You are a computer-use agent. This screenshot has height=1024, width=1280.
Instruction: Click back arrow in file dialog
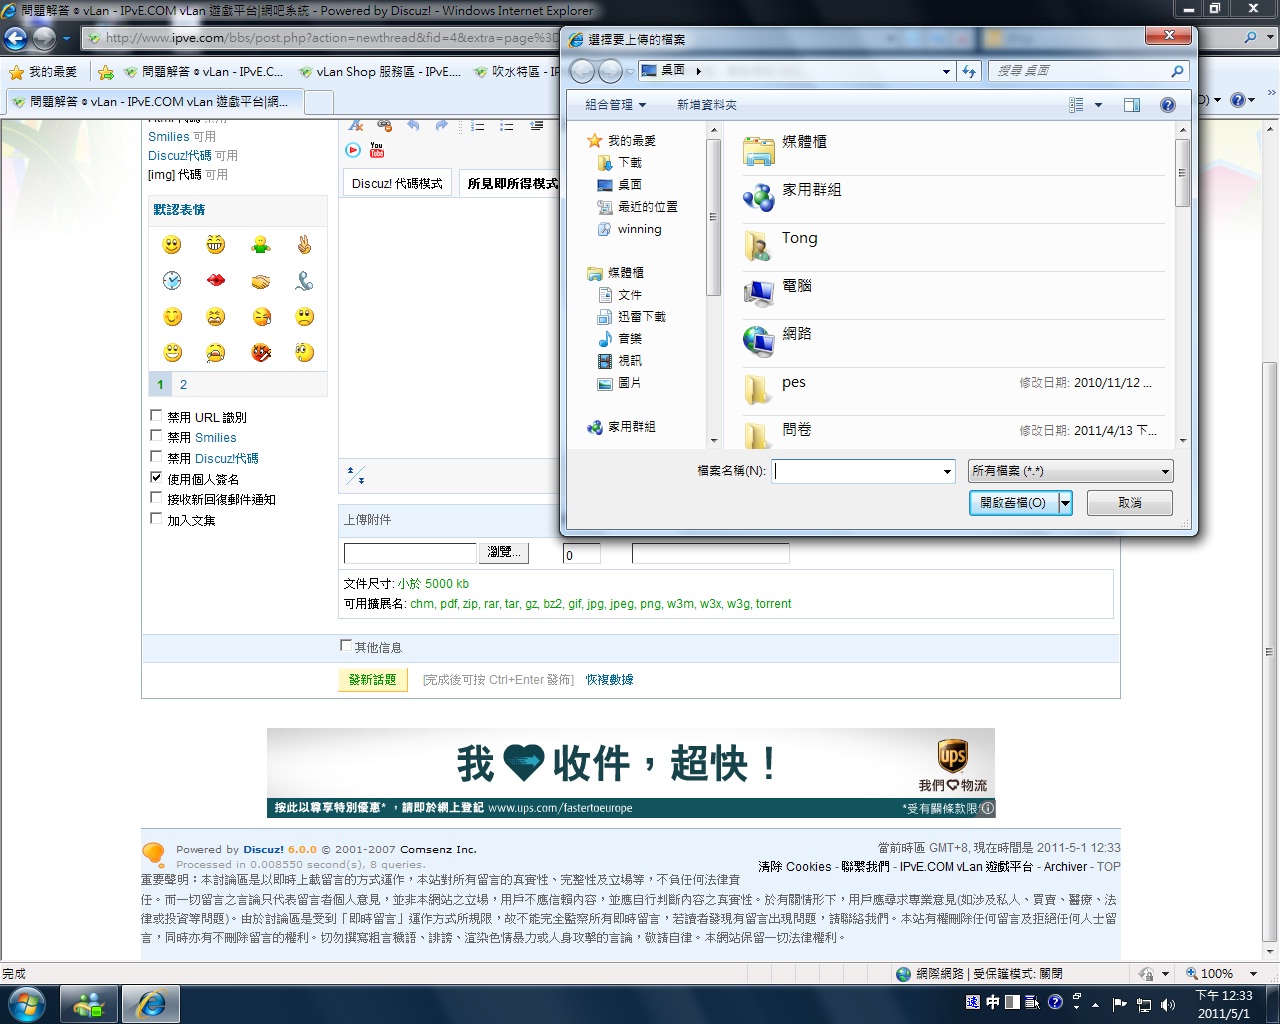[582, 71]
